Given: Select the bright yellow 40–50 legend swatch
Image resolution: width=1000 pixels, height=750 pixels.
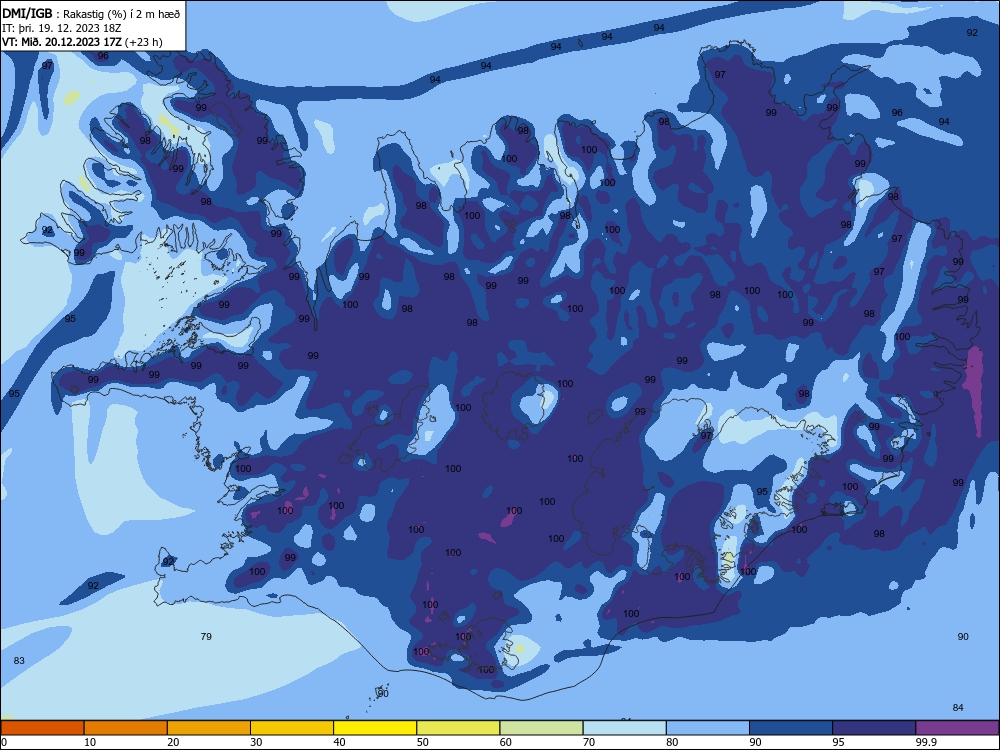Looking at the screenshot, I should point(375,728).
